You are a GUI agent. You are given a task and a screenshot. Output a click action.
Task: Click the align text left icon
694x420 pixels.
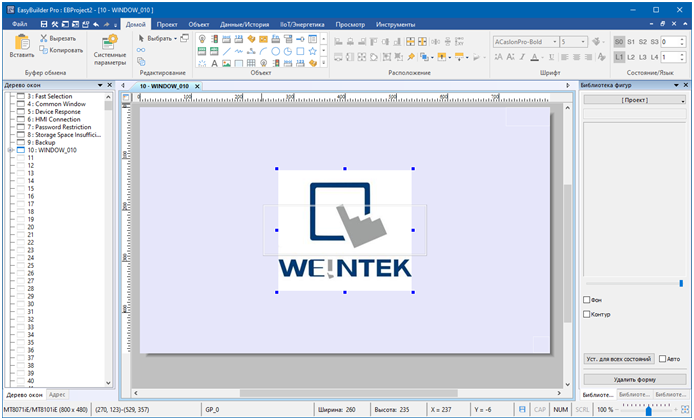tap(564, 57)
